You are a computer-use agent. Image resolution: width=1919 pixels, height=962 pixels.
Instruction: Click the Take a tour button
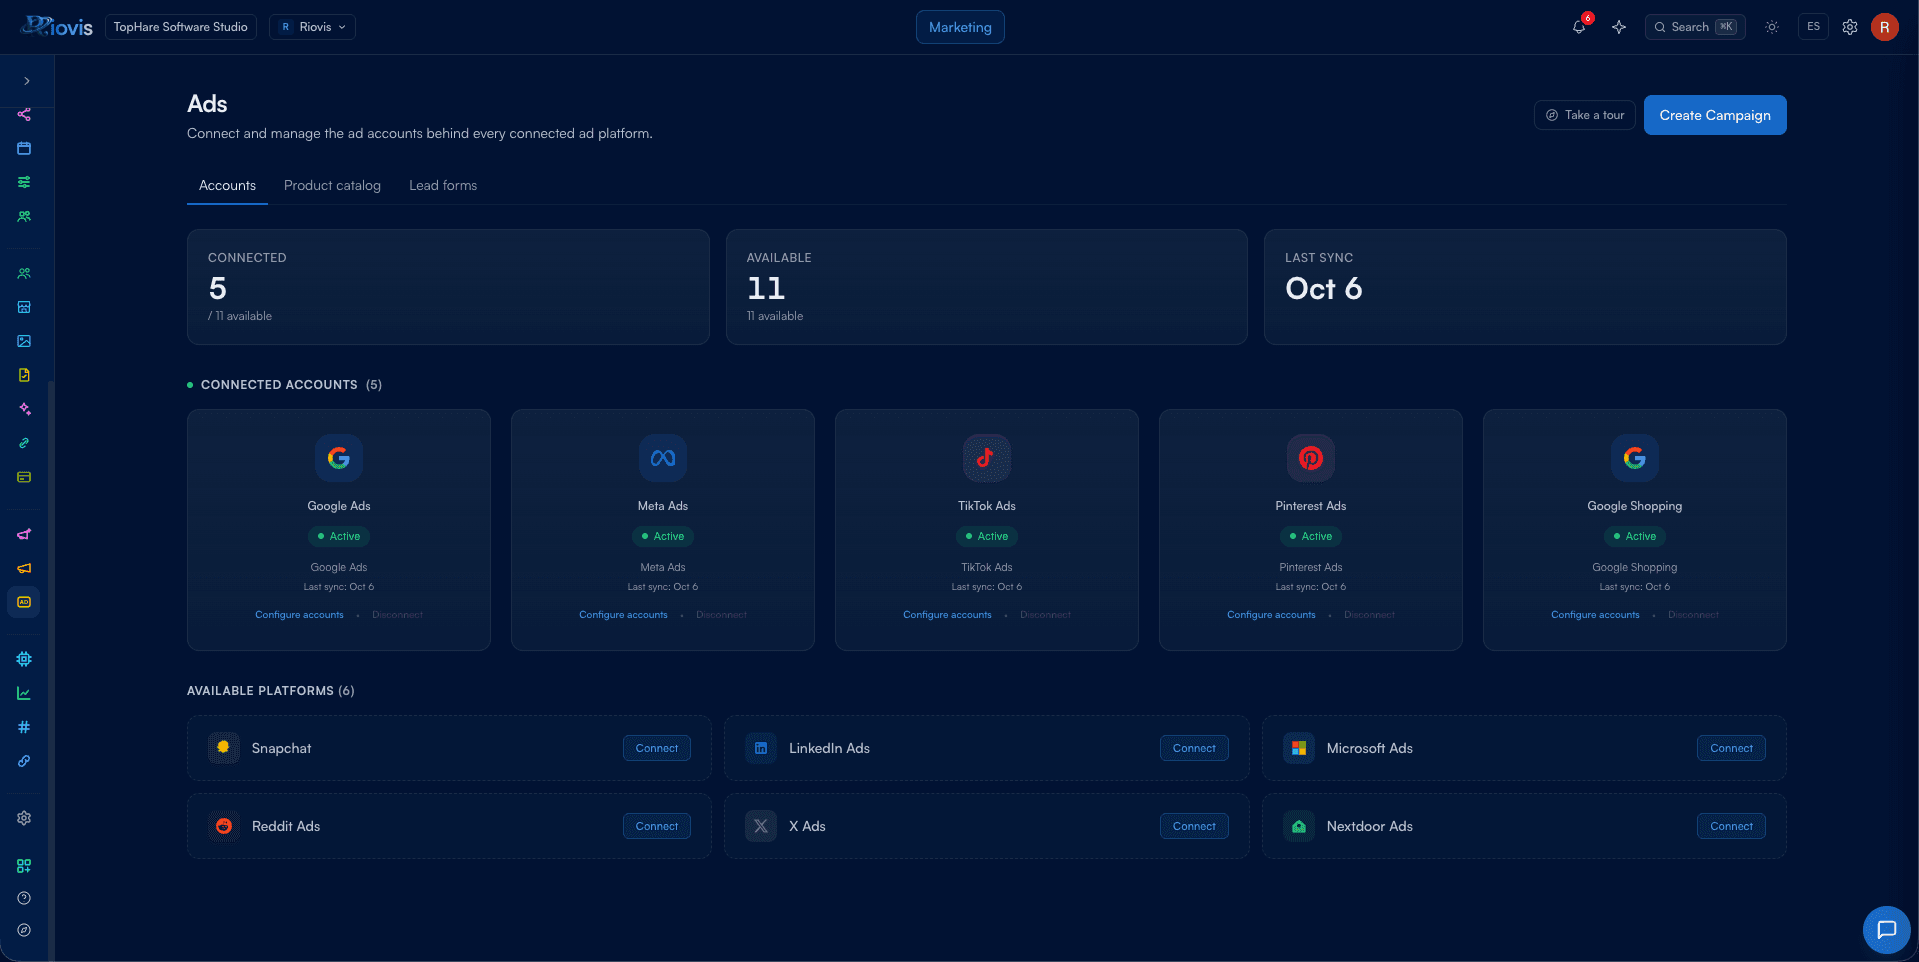(1585, 115)
